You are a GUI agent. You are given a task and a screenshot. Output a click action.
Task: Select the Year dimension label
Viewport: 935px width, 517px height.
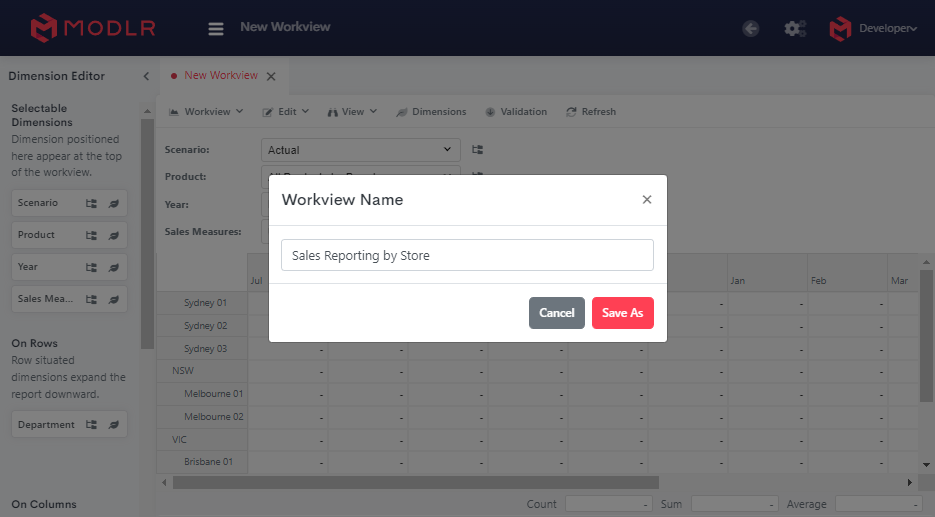coord(27,267)
